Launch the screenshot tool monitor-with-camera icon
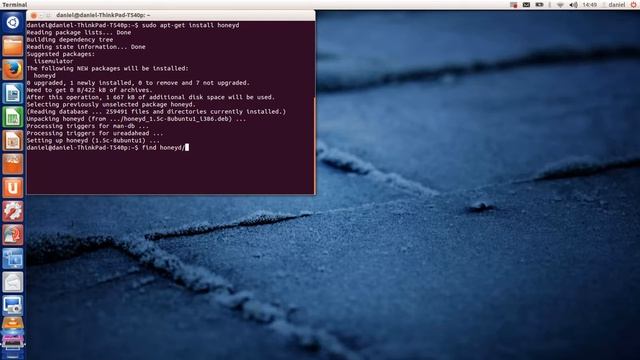The width and height of the screenshot is (640, 360). pos(13,306)
